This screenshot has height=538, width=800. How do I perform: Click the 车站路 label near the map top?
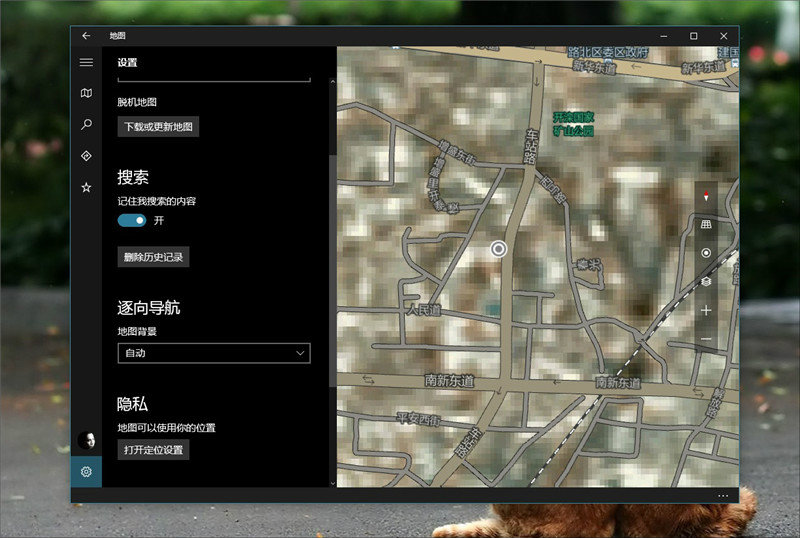click(x=531, y=146)
